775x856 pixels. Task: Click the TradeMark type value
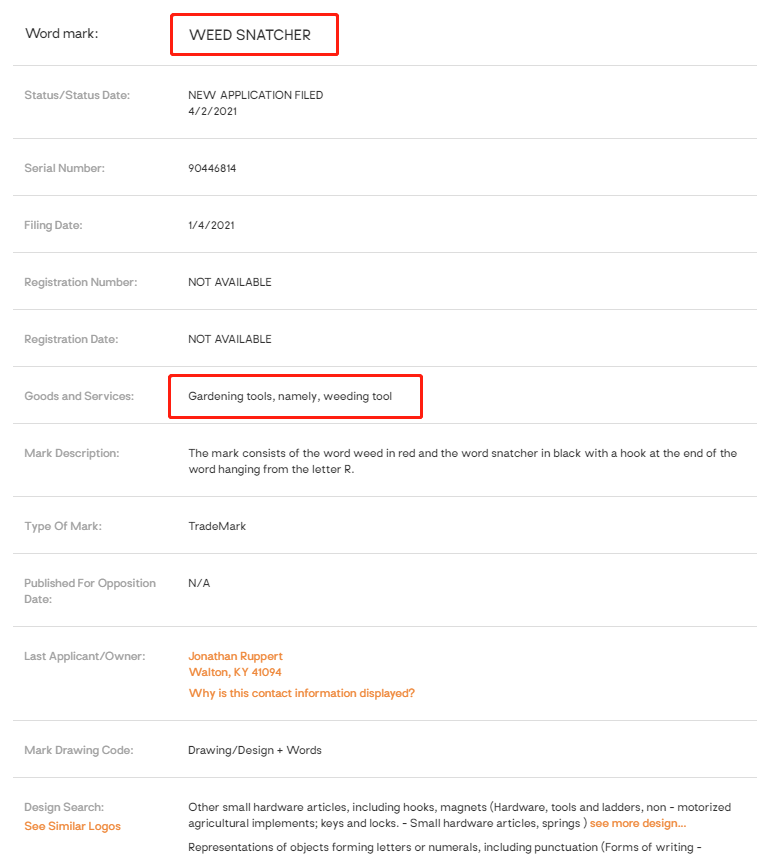217,526
